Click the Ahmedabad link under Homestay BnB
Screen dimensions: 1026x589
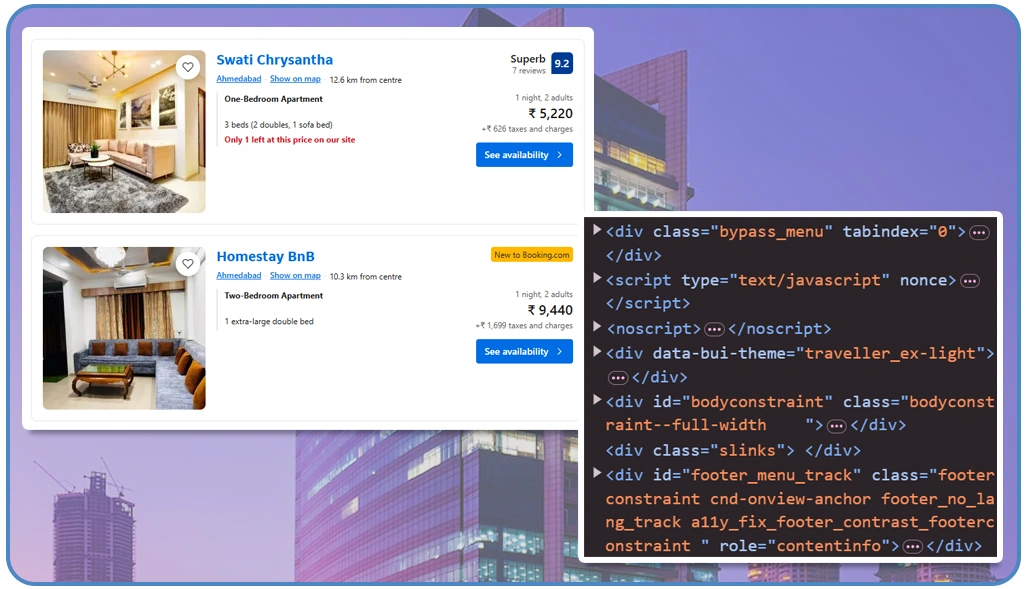click(238, 275)
